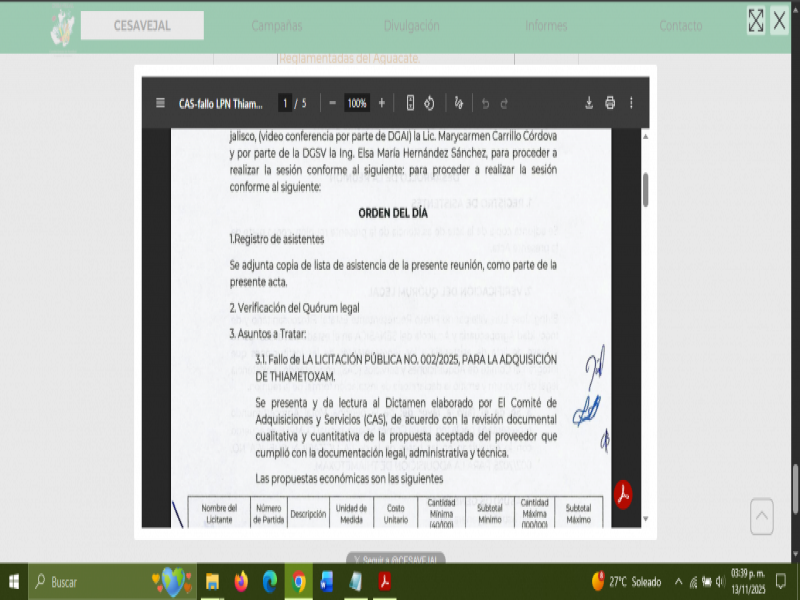
Task: Expand the PDF overlay to fullscreen
Action: 756,20
